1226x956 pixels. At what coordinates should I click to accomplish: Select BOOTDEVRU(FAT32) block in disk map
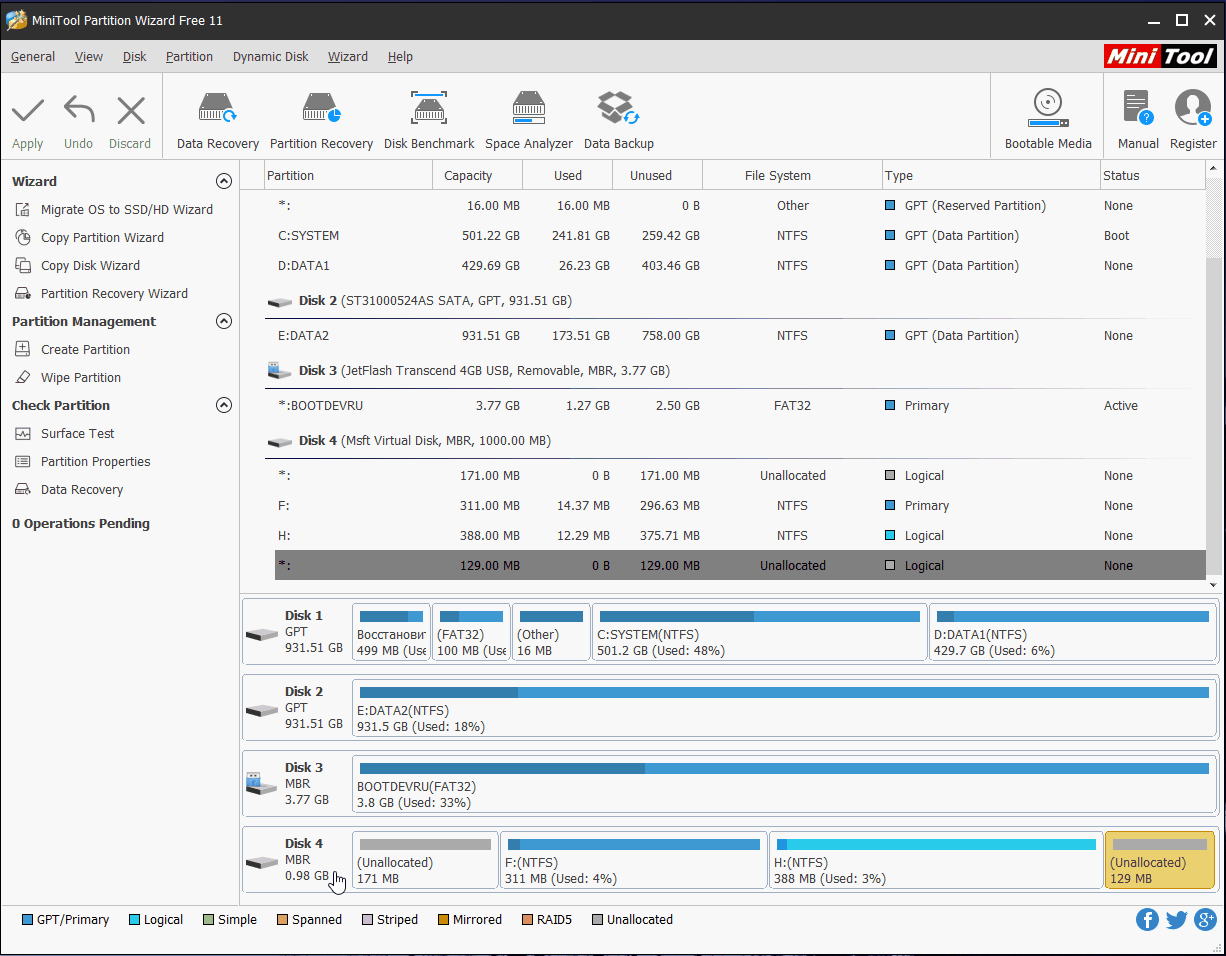pos(784,784)
